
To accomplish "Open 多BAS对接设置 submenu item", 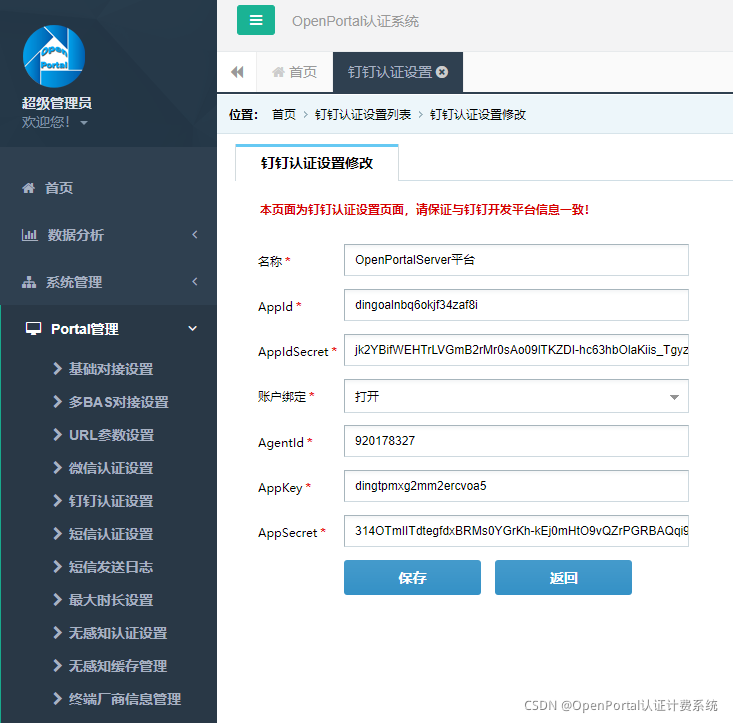I will [x=119, y=402].
